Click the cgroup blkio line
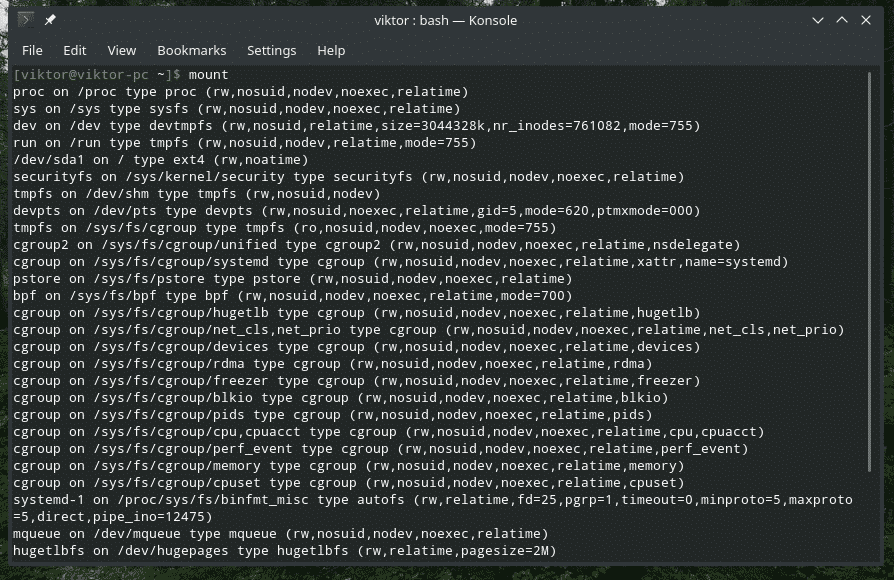 [340, 398]
